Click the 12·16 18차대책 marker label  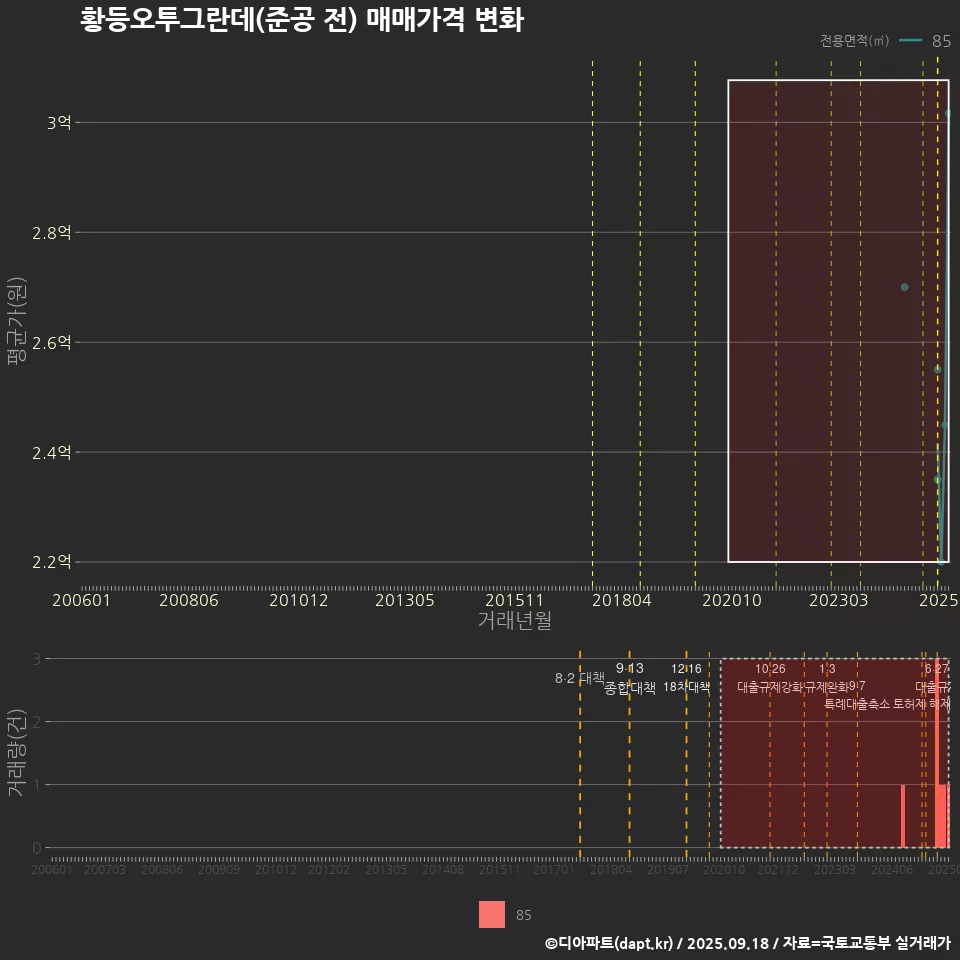[x=686, y=678]
